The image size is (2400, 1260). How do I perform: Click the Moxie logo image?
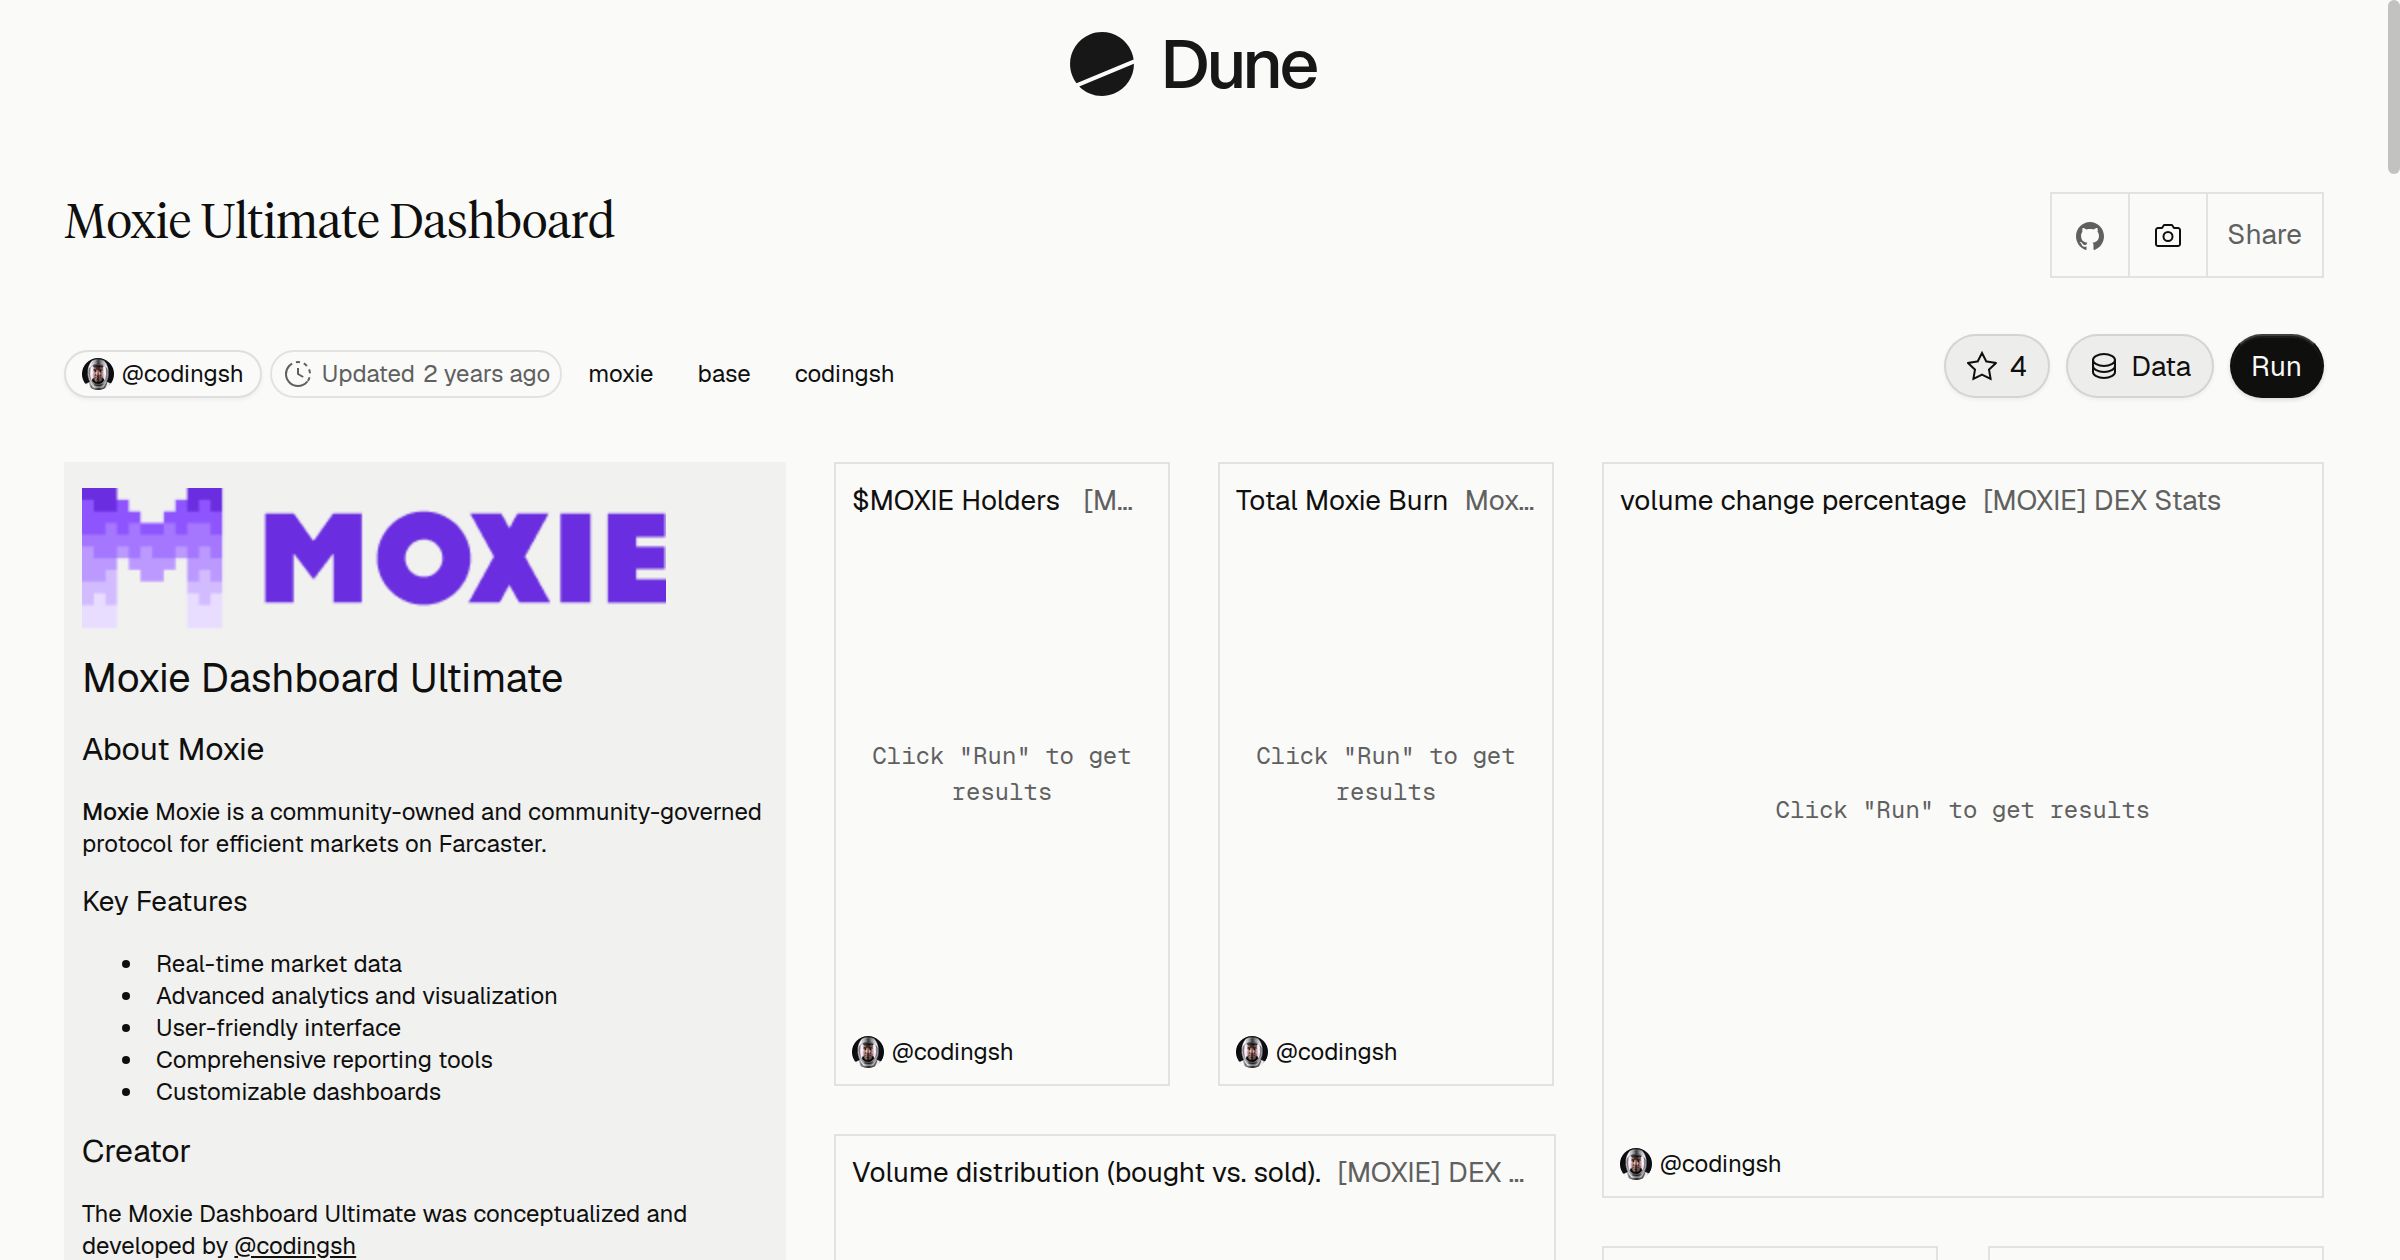click(374, 557)
